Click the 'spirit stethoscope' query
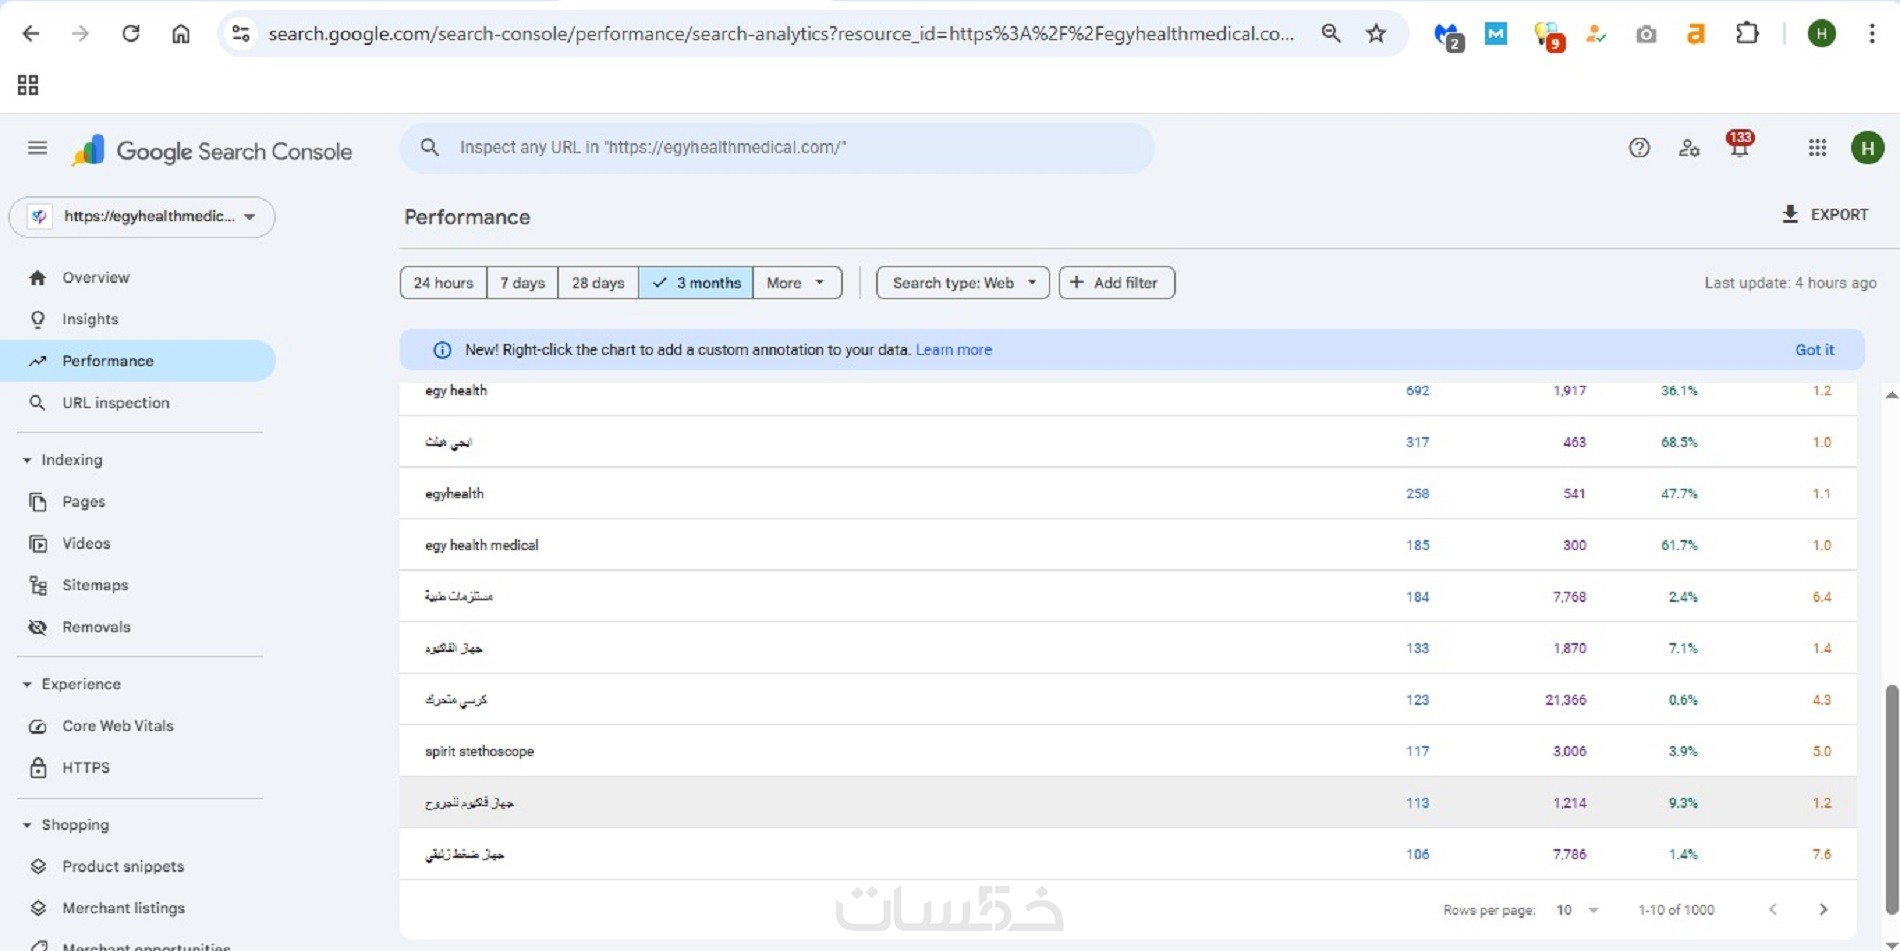 (479, 752)
